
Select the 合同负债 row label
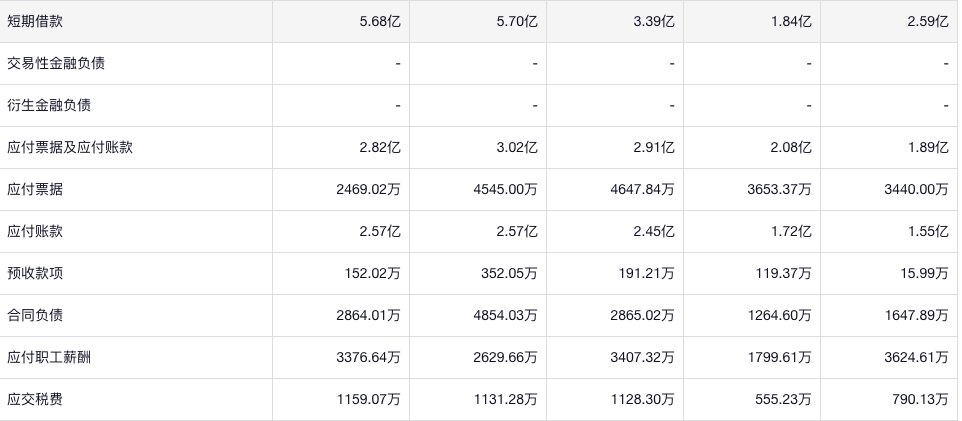(x=35, y=315)
